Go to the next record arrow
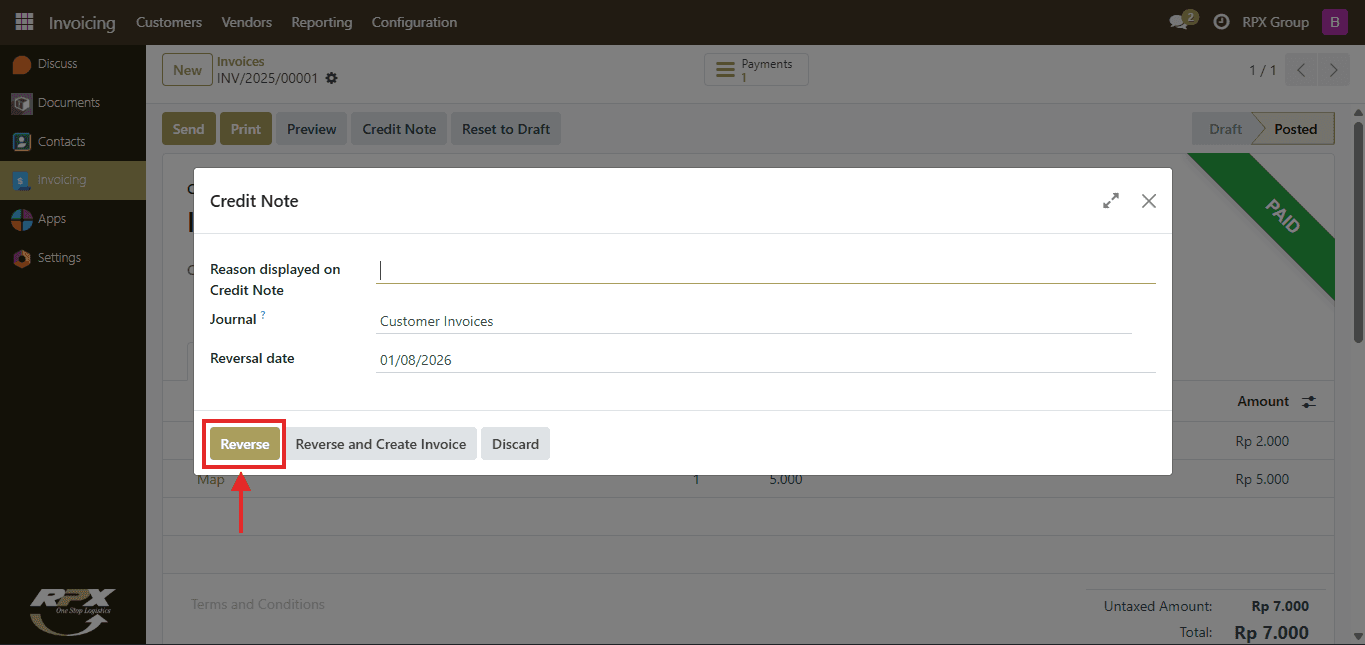The image size is (1365, 645). tap(1333, 70)
